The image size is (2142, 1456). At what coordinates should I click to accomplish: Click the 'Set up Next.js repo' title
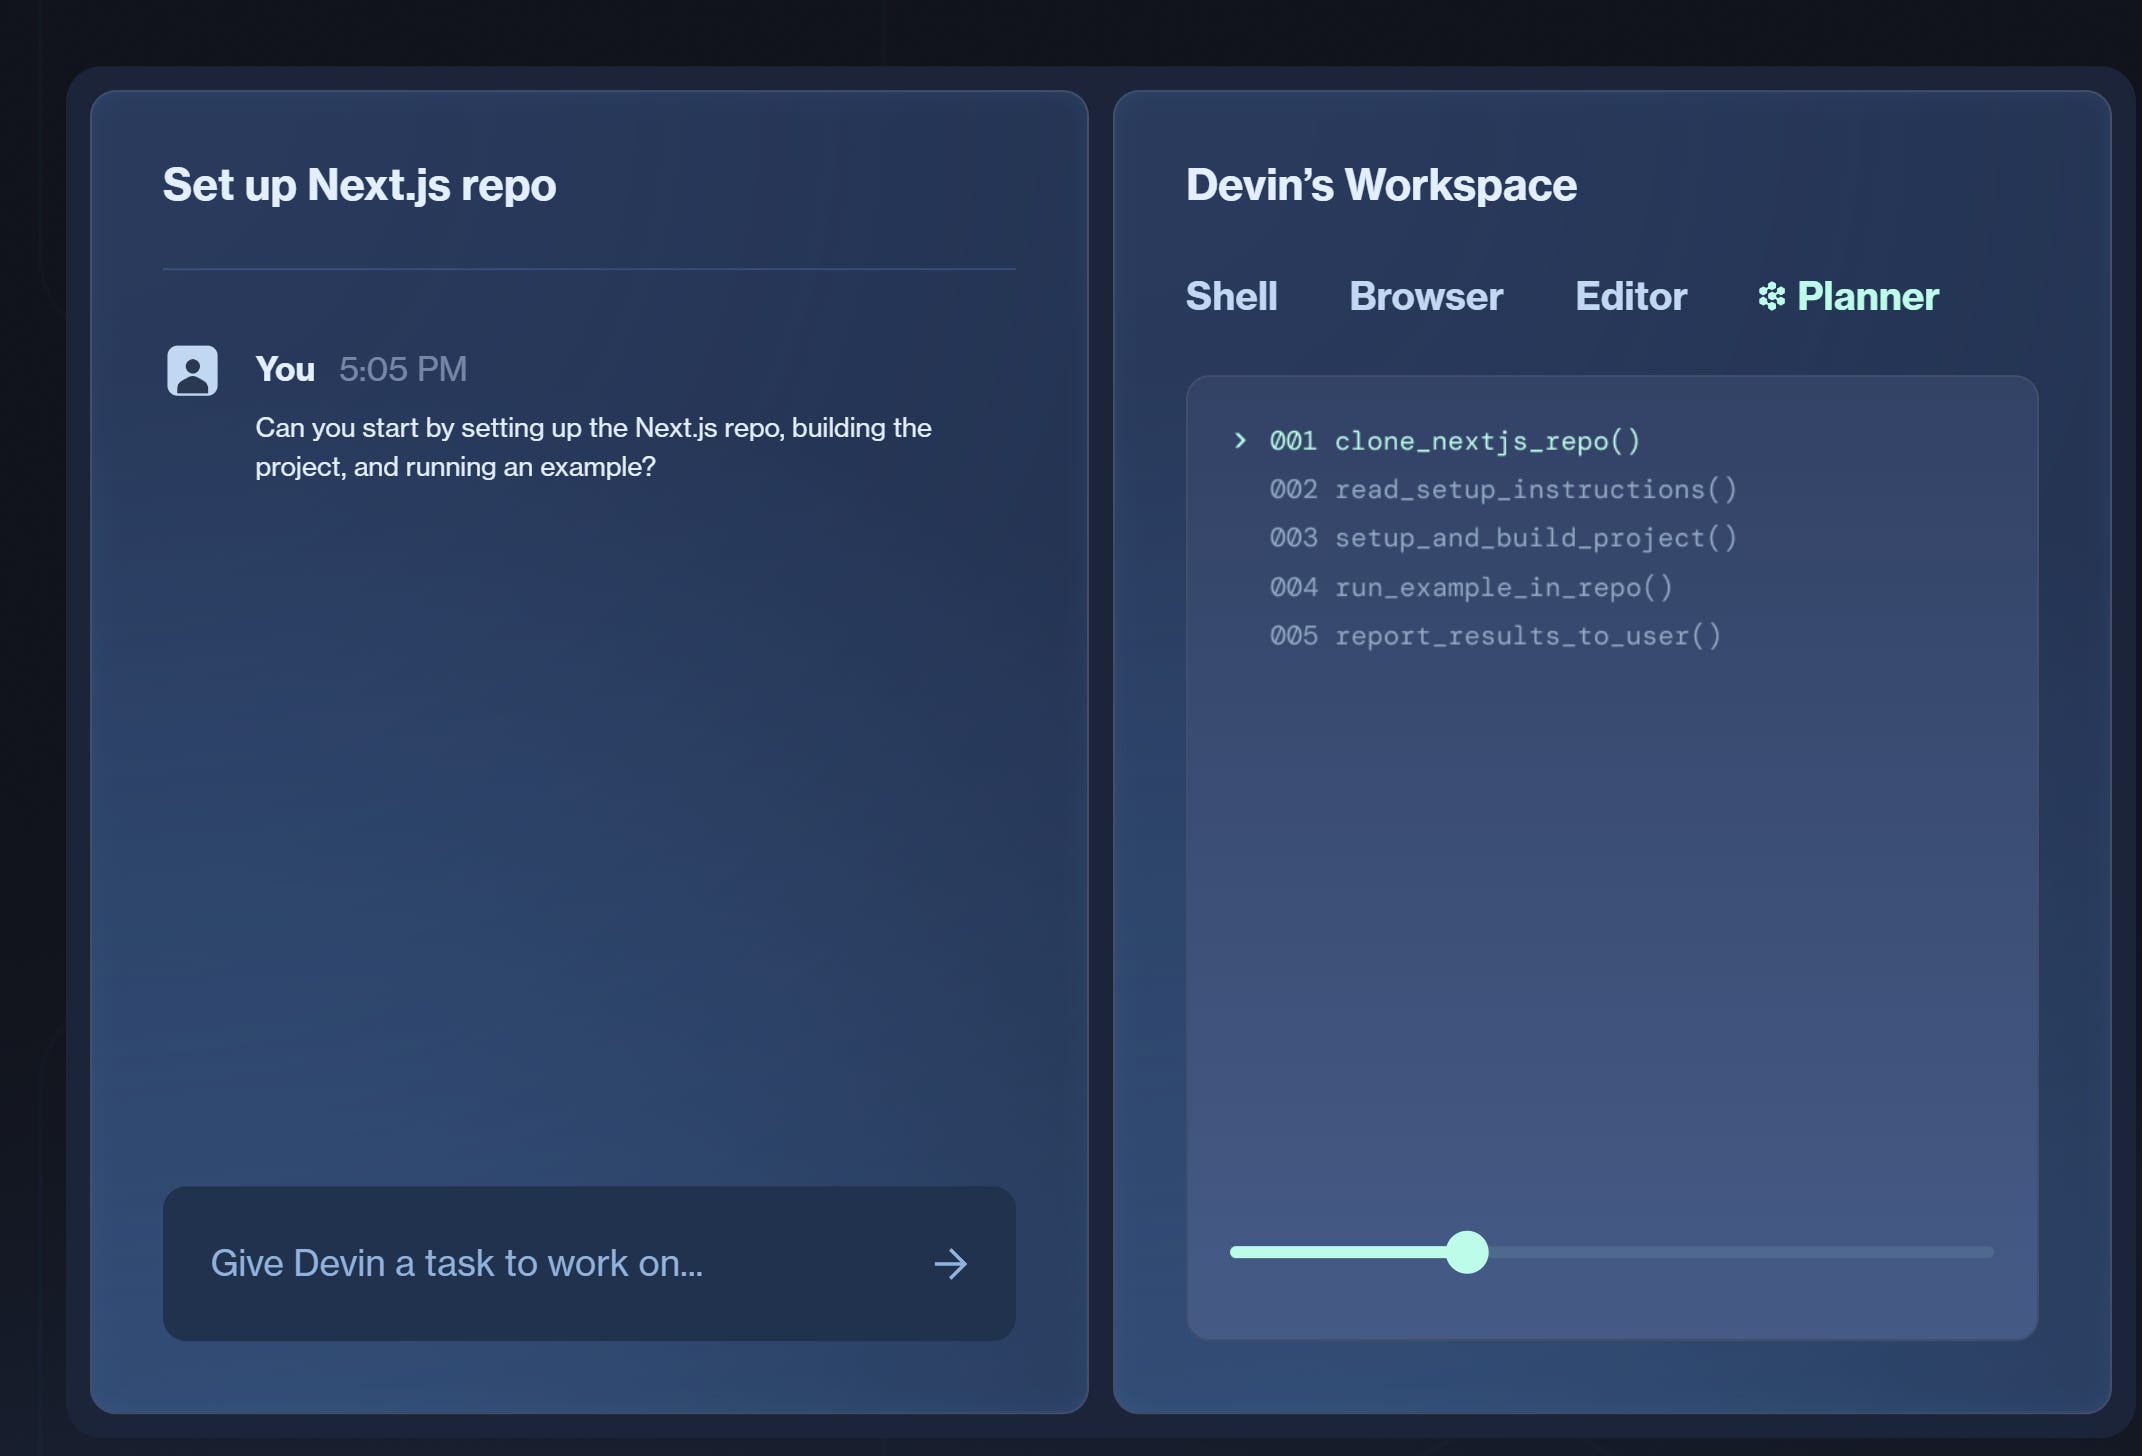359,186
